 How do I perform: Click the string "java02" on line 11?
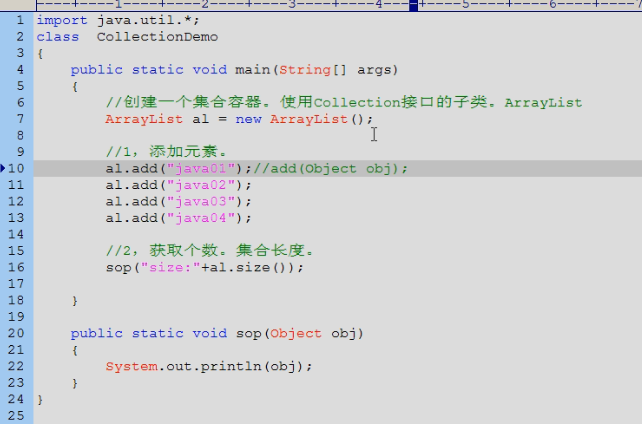click(201, 185)
